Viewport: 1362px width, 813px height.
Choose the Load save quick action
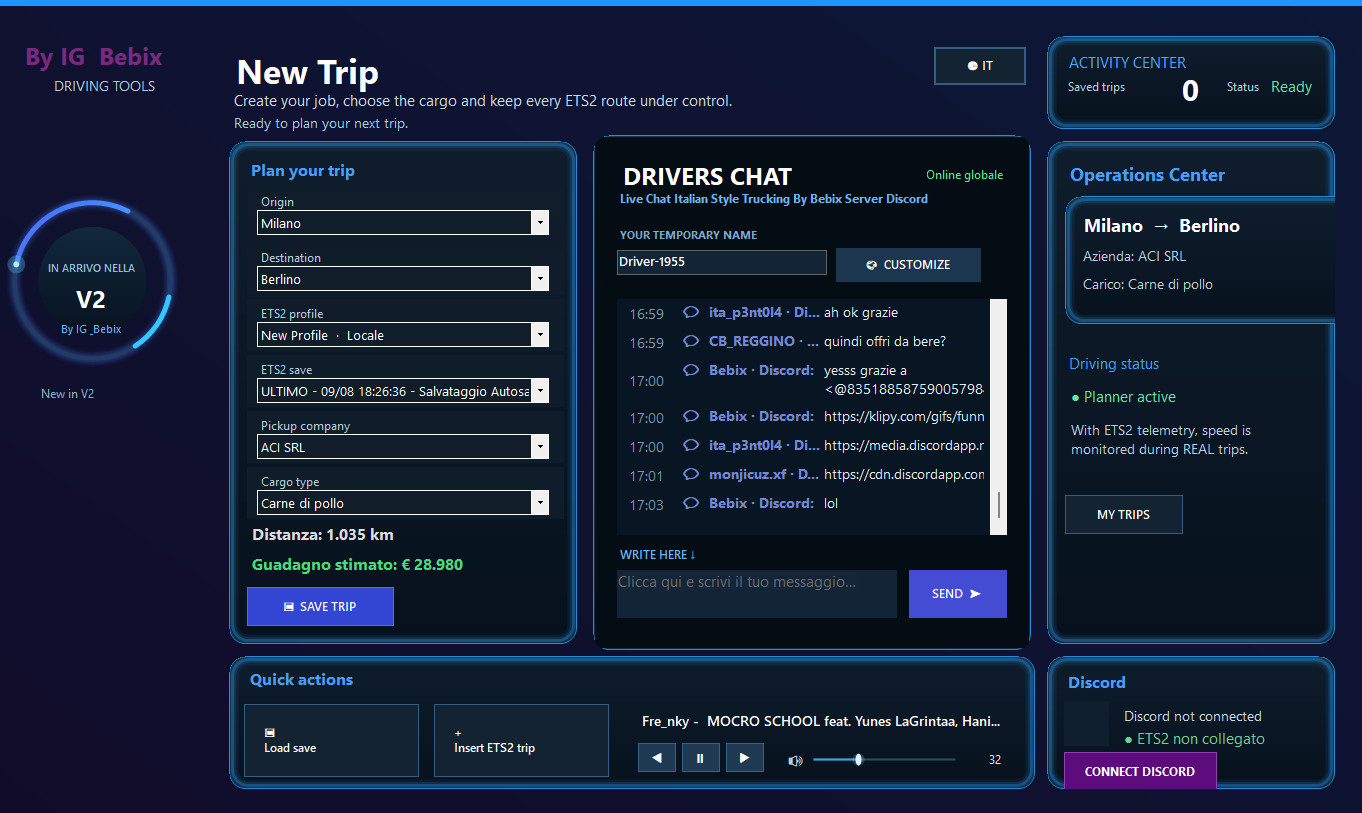[331, 740]
